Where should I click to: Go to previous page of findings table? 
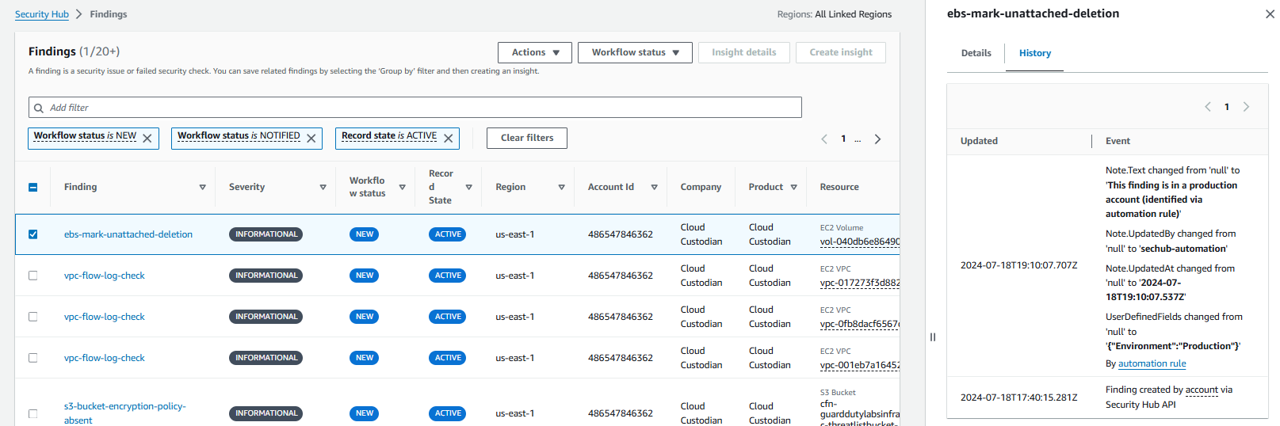point(824,139)
